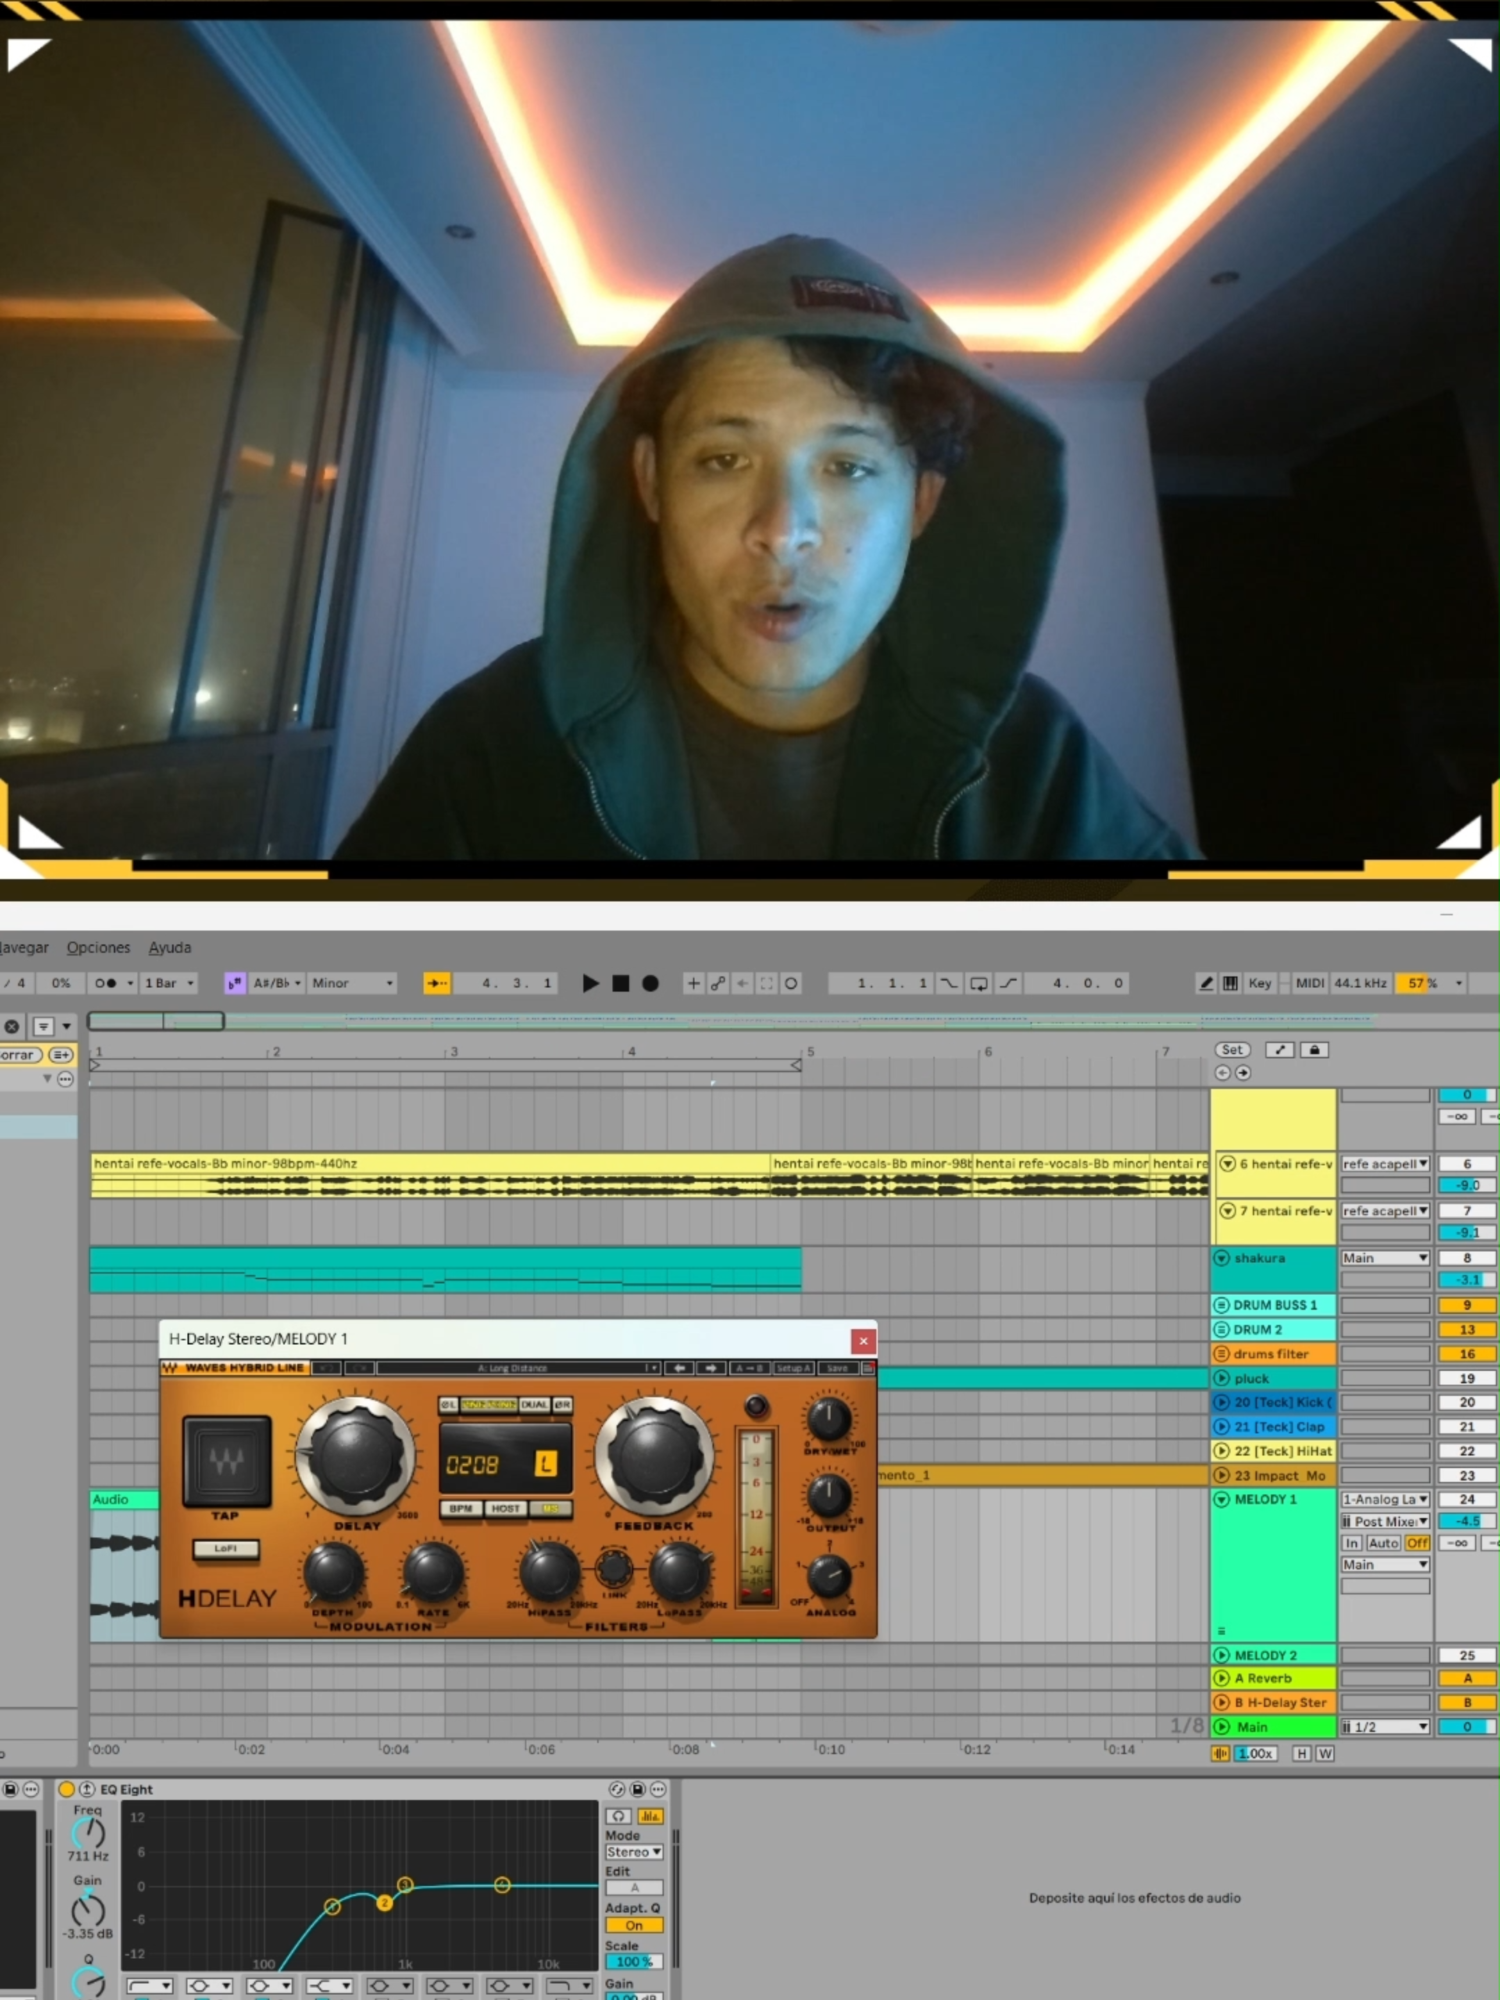This screenshot has width=1500, height=2000.
Task: Click the Punch-In switch icon
Action: pyautogui.click(x=948, y=983)
